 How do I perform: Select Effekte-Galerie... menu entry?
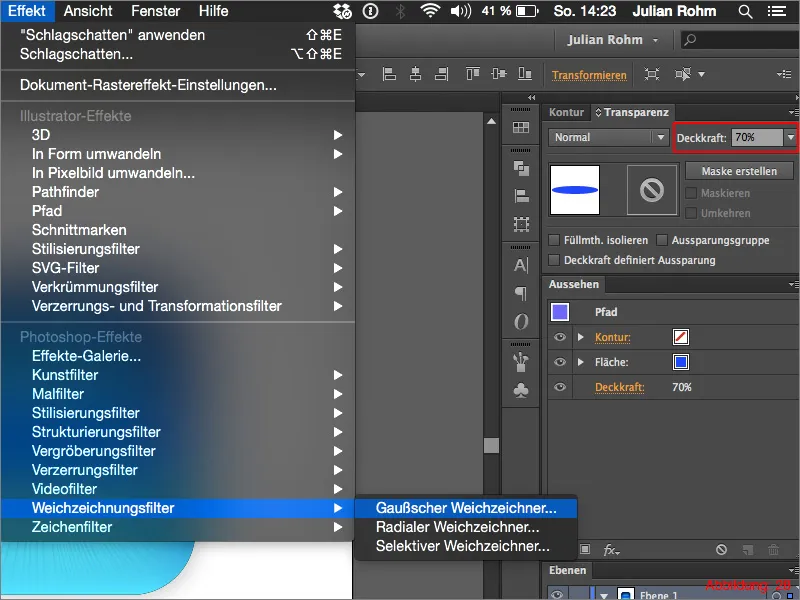pos(178,356)
